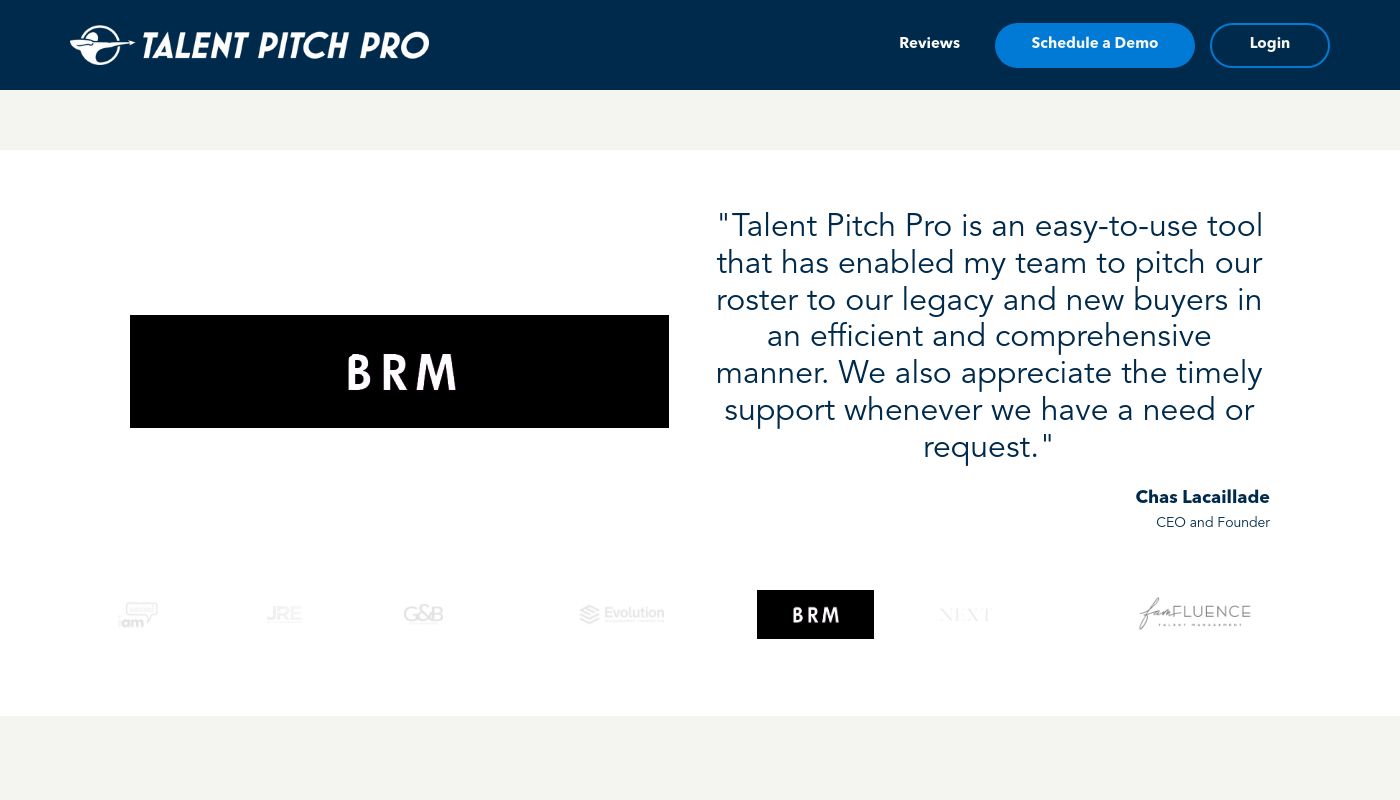The height and width of the screenshot is (800, 1400).
Task: Show the fanFLUENCE logo testimonial
Action: 1195,612
